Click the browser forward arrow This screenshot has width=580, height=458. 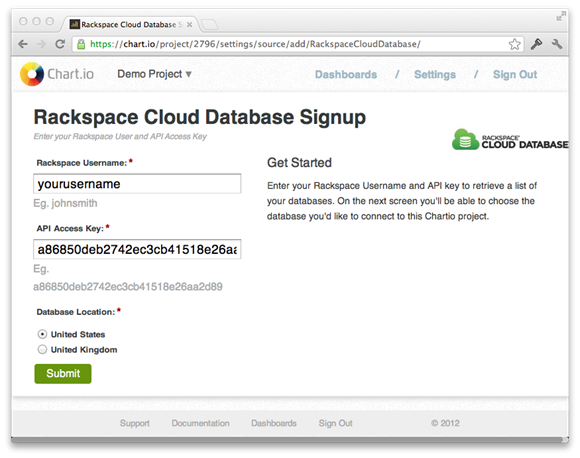(42, 44)
